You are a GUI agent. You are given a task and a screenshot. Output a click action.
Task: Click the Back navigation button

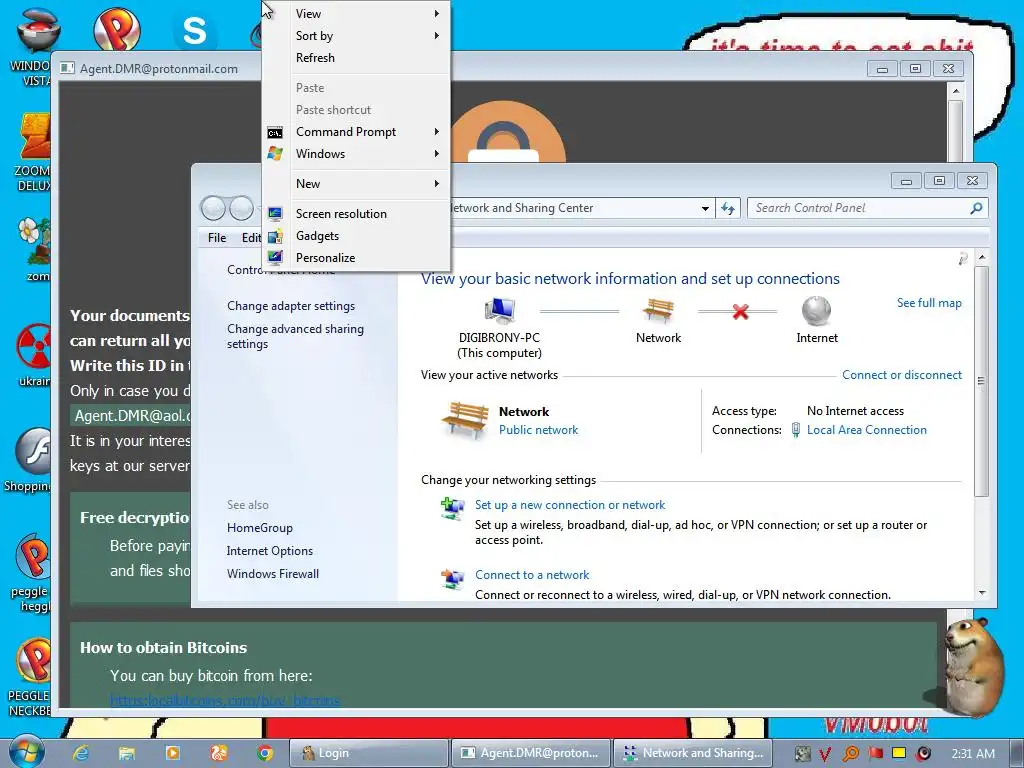tap(213, 208)
